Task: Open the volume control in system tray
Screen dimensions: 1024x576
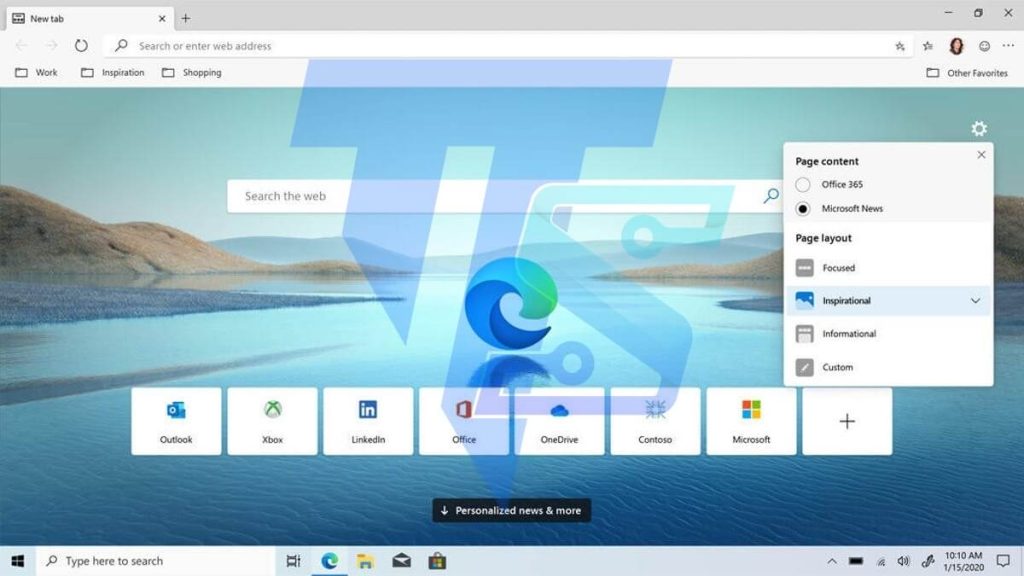Action: point(904,561)
